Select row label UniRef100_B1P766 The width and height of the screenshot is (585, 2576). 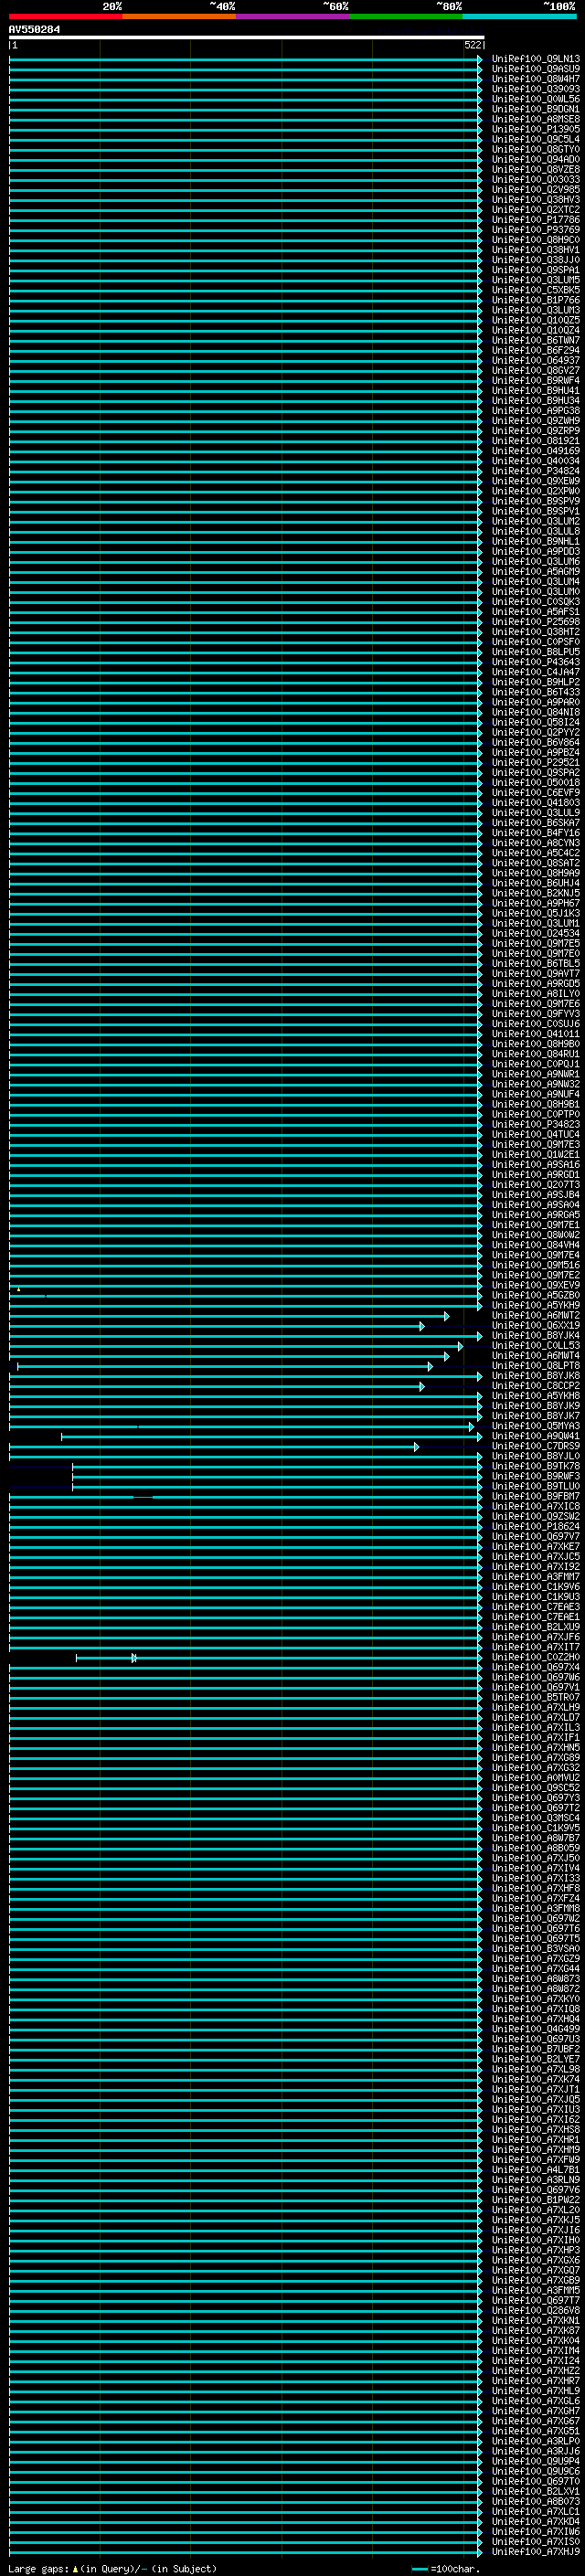tap(535, 300)
